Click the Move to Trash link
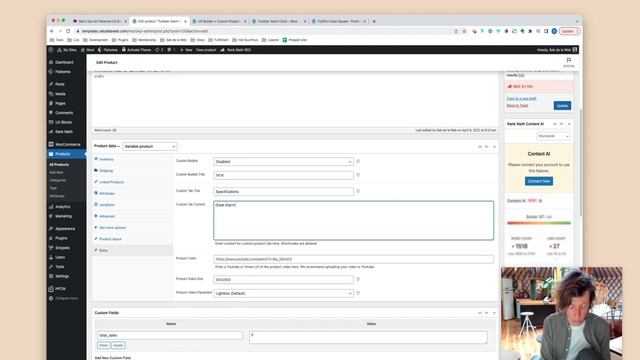This screenshot has width=640, height=360. click(517, 105)
